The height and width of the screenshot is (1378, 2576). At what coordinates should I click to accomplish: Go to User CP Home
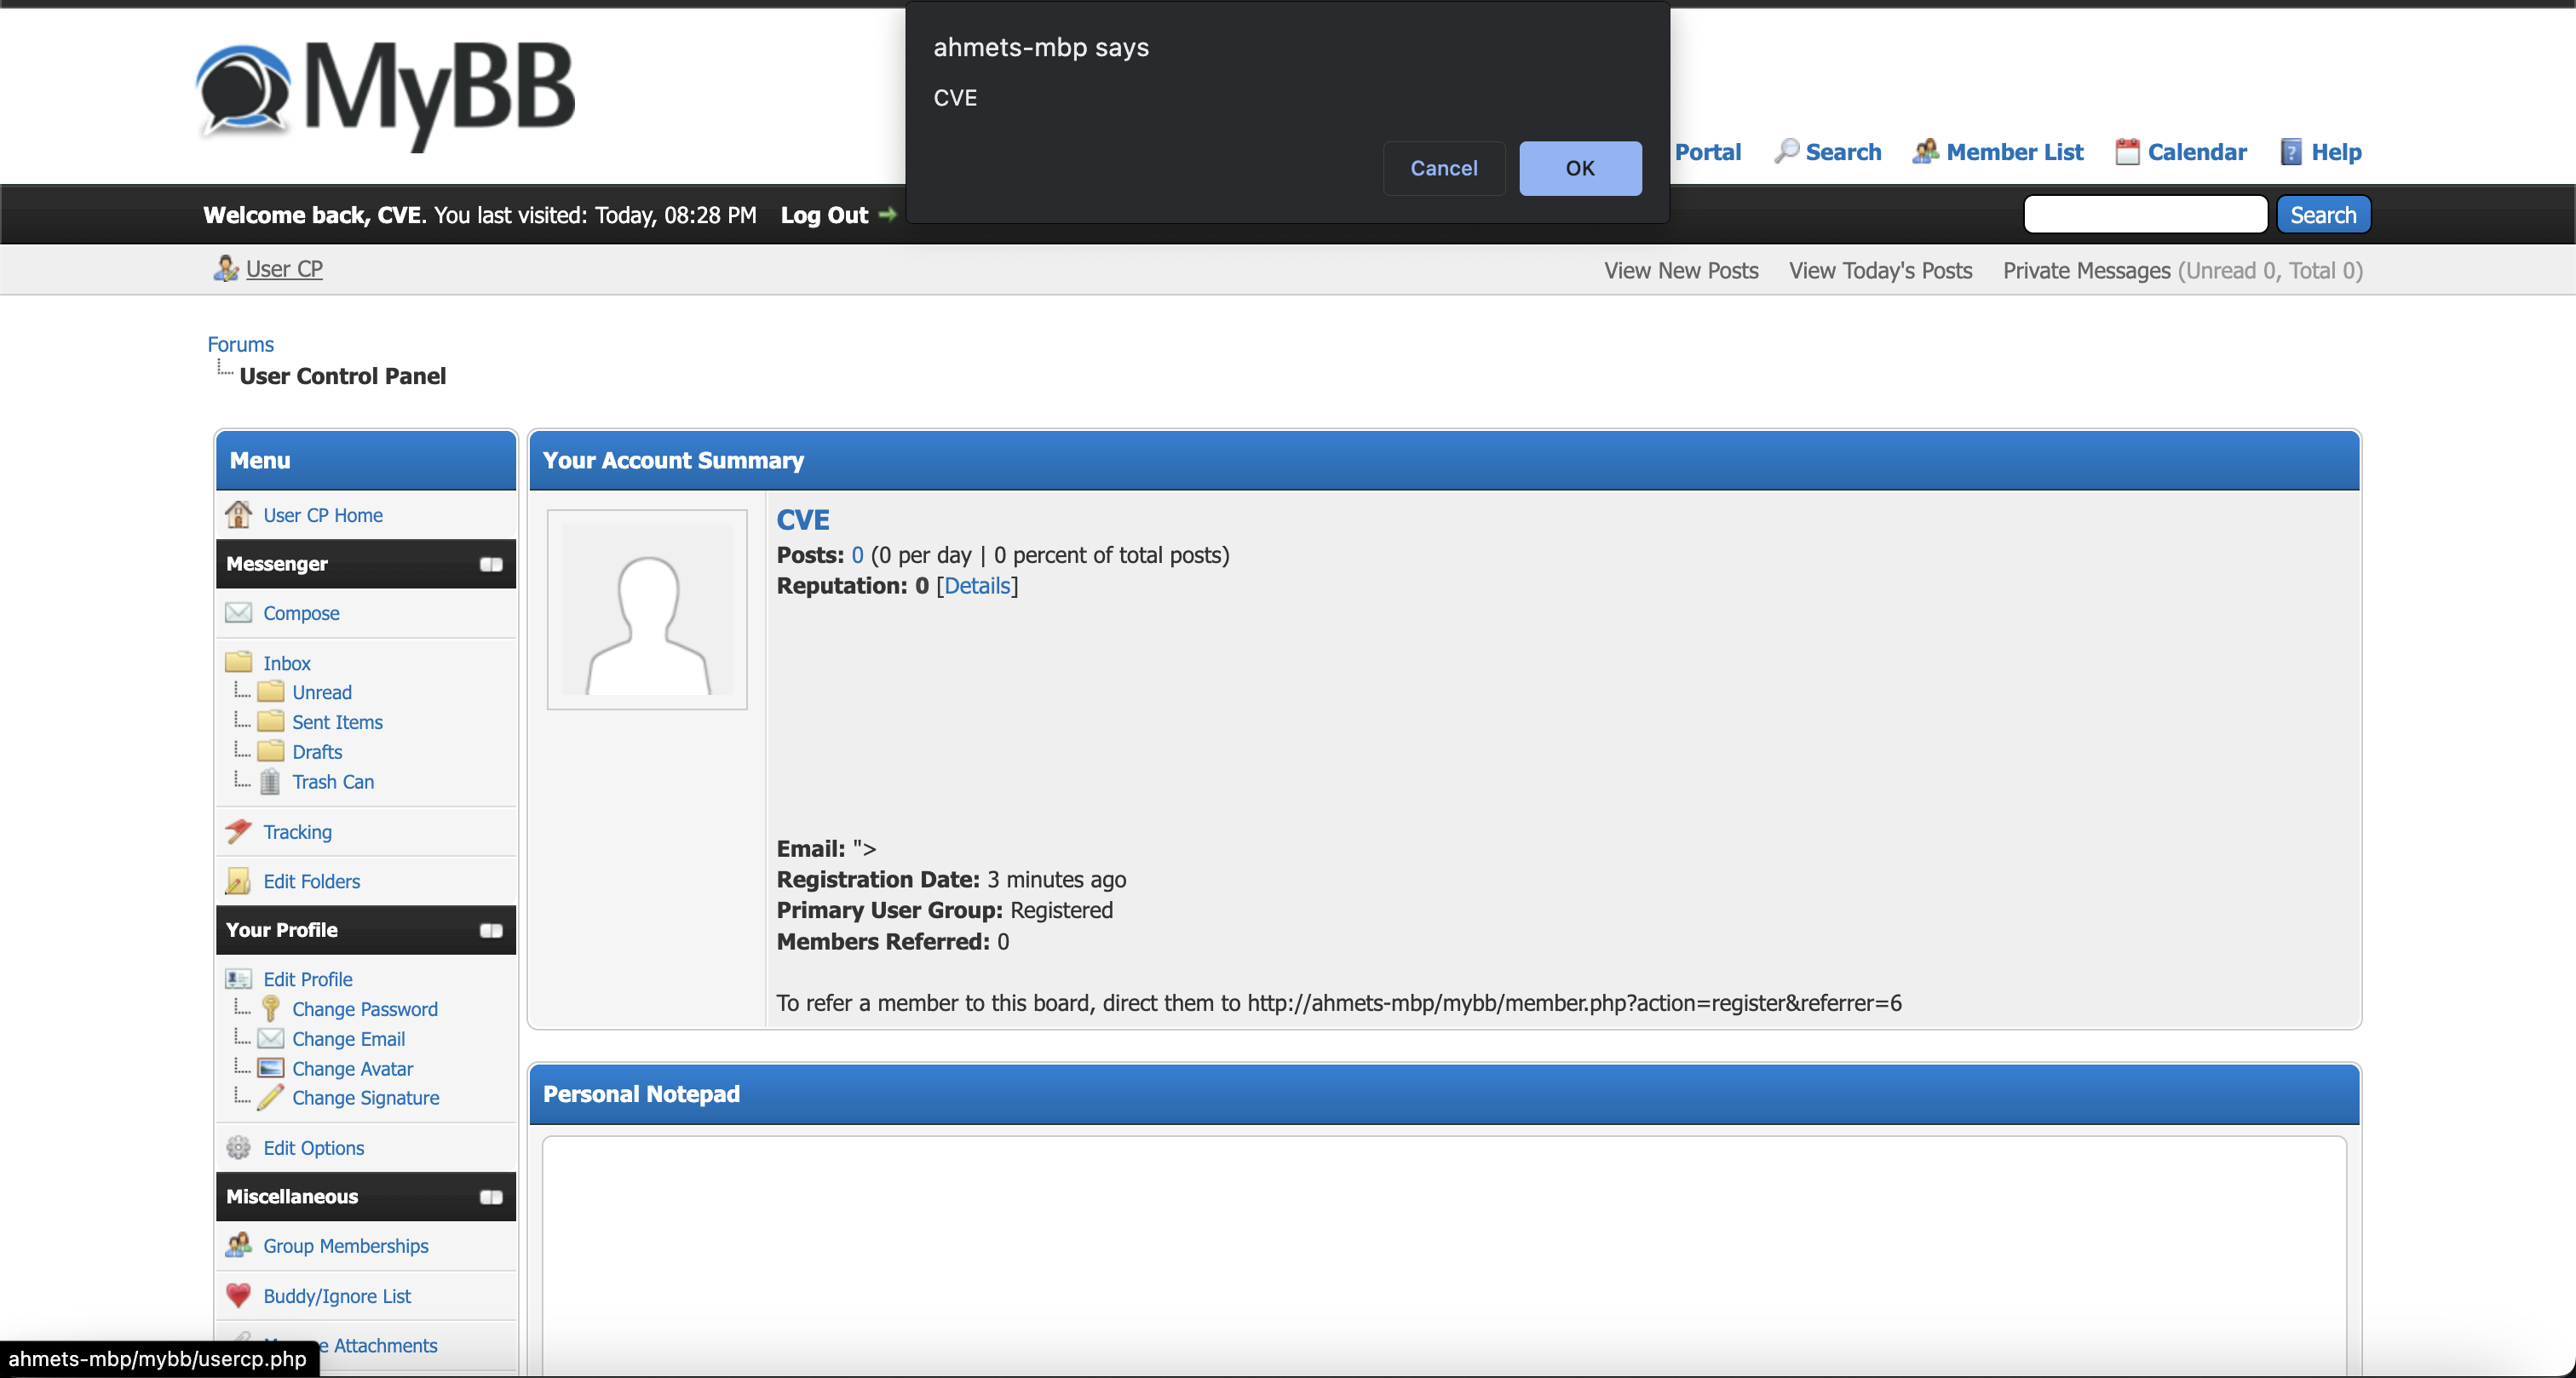(x=323, y=515)
